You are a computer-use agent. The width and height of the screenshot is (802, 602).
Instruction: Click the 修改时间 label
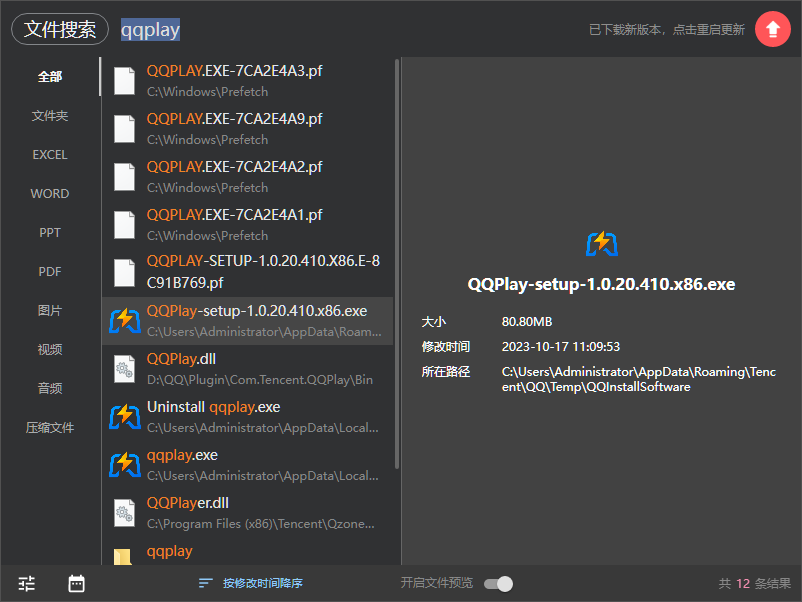(445, 347)
